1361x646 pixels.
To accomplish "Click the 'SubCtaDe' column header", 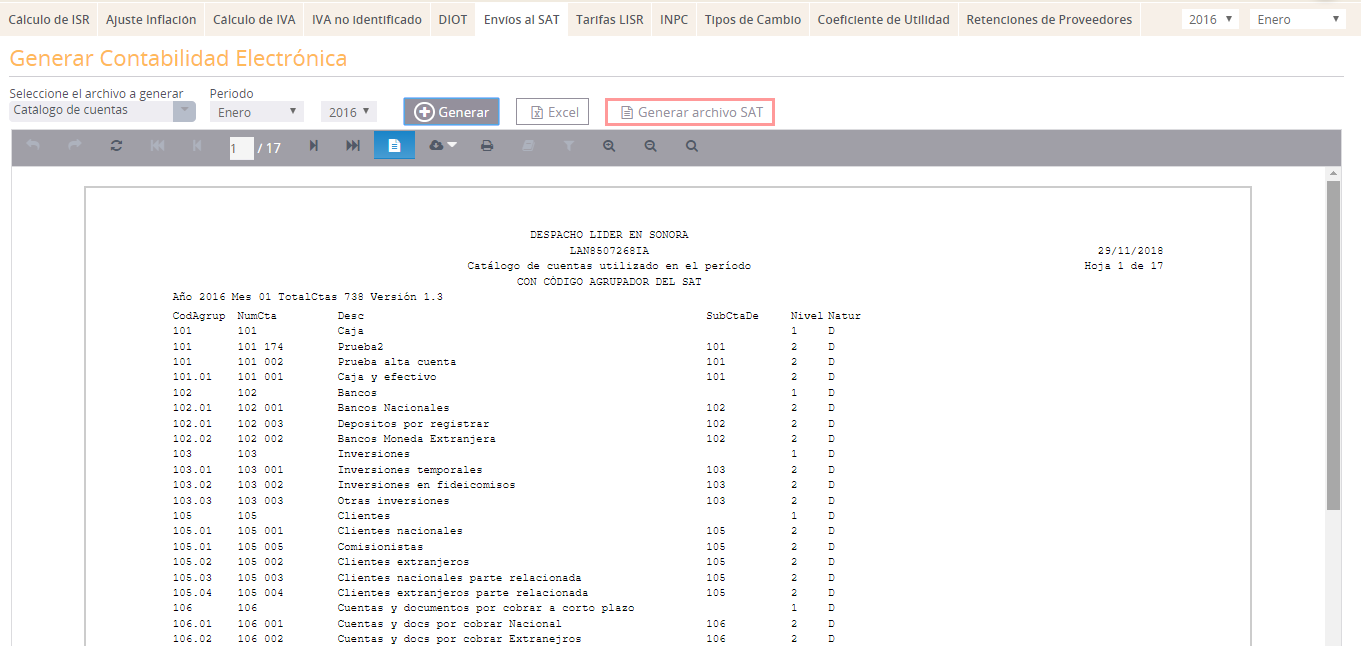I will coord(732,315).
